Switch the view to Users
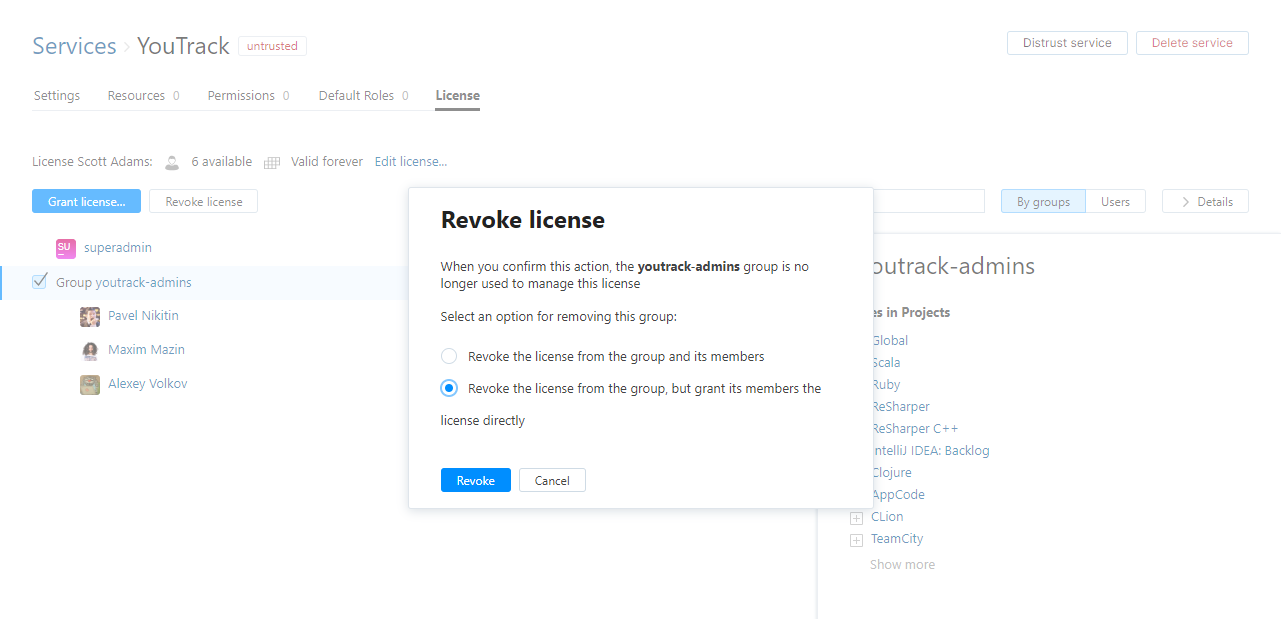The height and width of the screenshot is (619, 1281). tap(1115, 201)
